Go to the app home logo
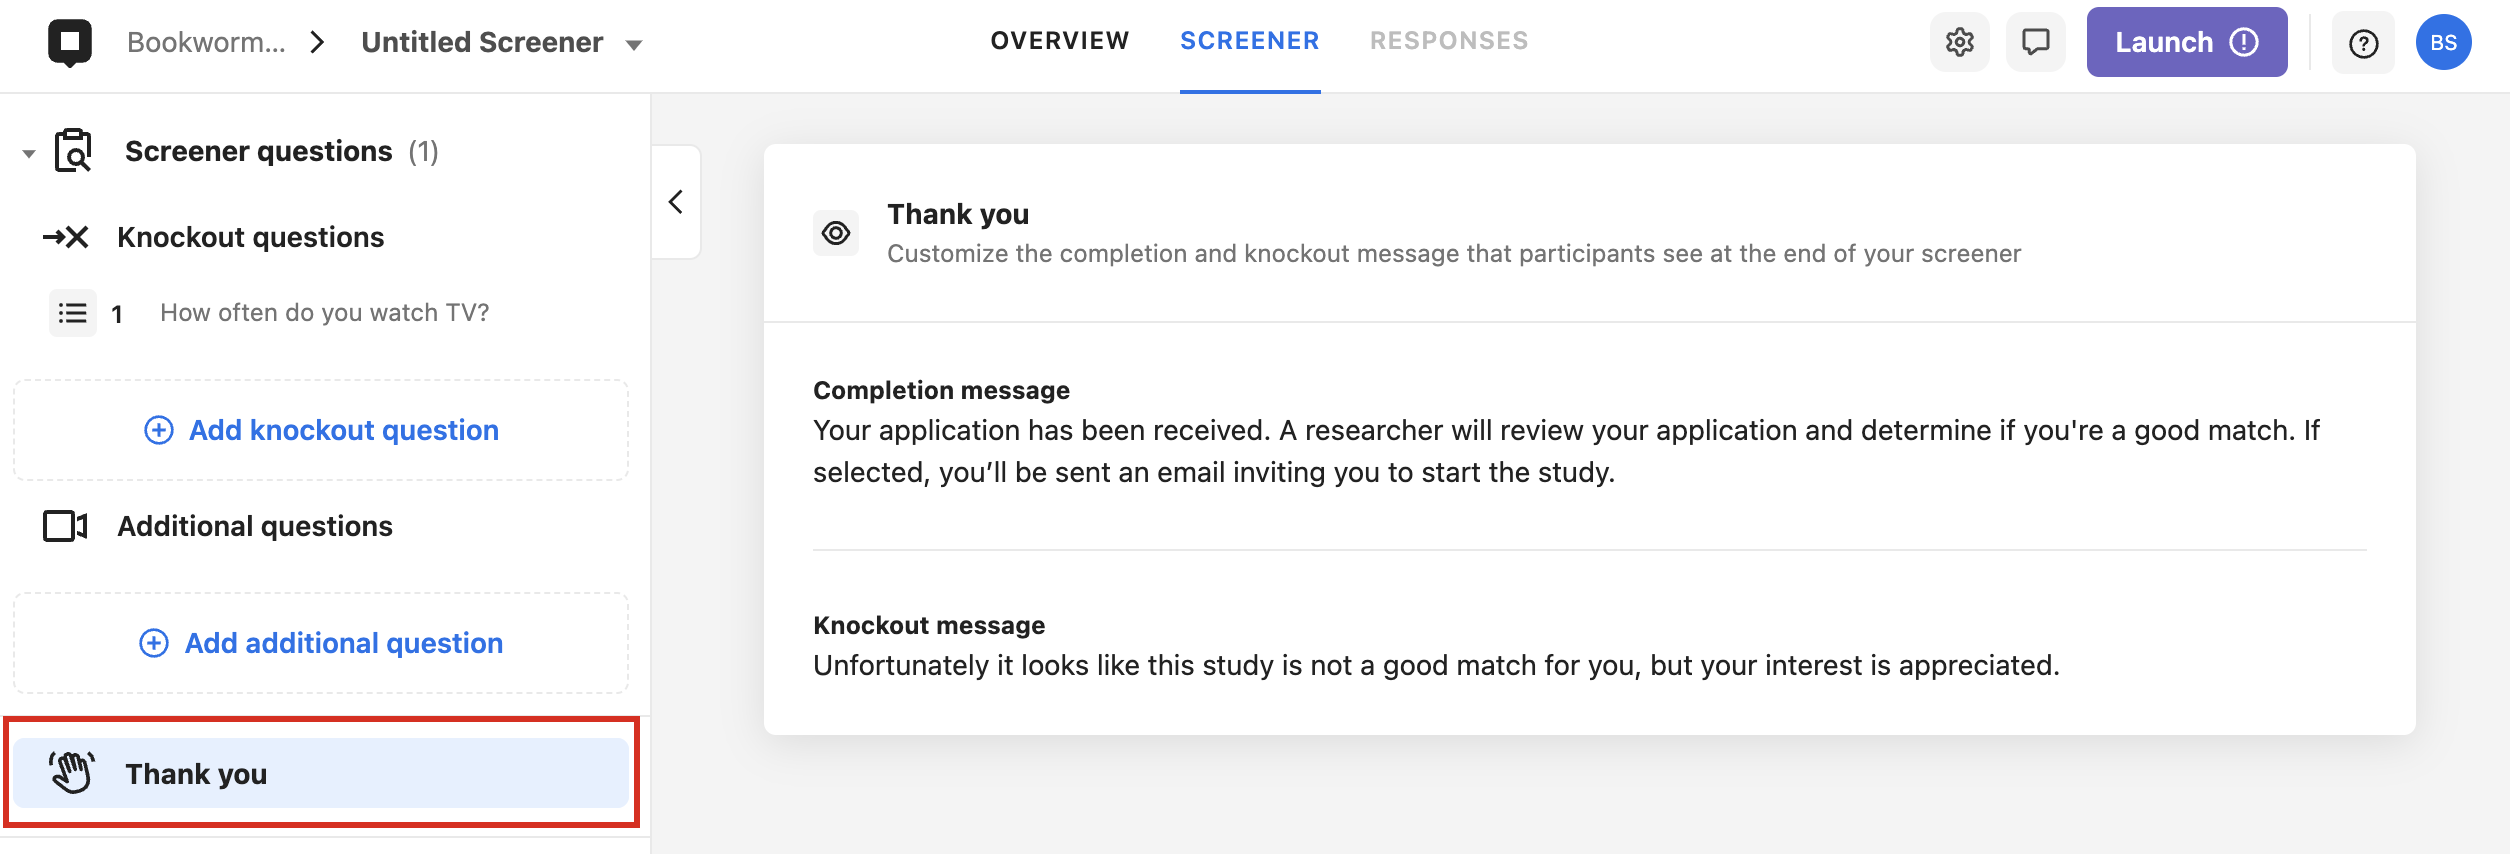 pos(70,42)
